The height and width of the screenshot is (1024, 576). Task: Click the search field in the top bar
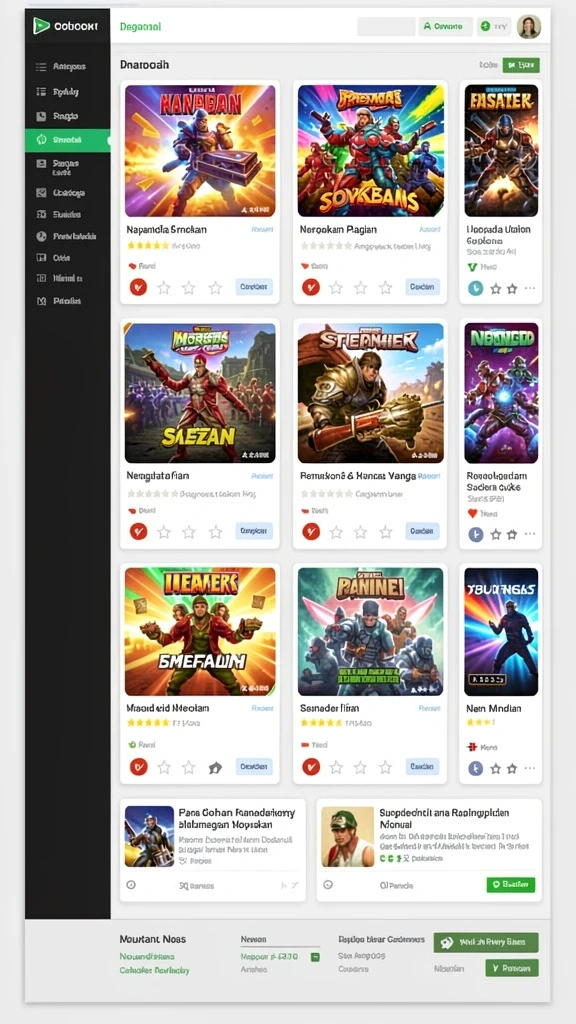coord(386,27)
